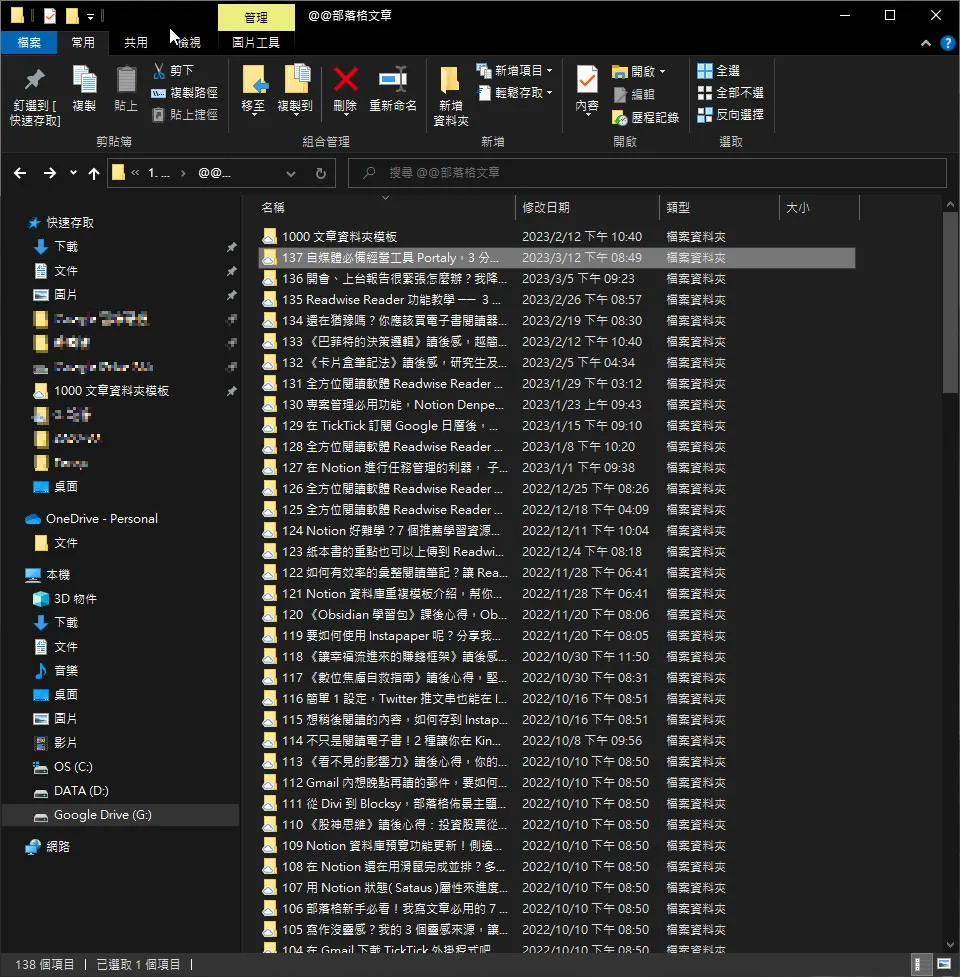
Task: Click the Rename (重新命名) icon
Action: [393, 80]
